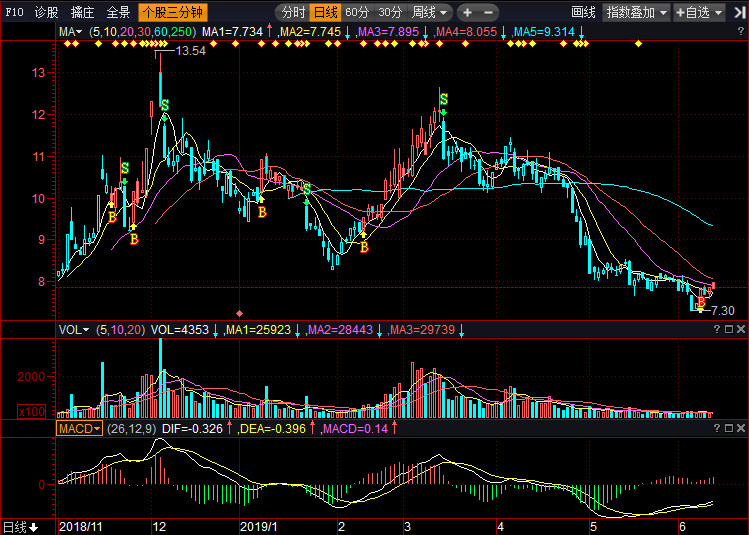This screenshot has height=535, width=749.
Task: Click the S sell signal at March peak
Action: click(444, 99)
